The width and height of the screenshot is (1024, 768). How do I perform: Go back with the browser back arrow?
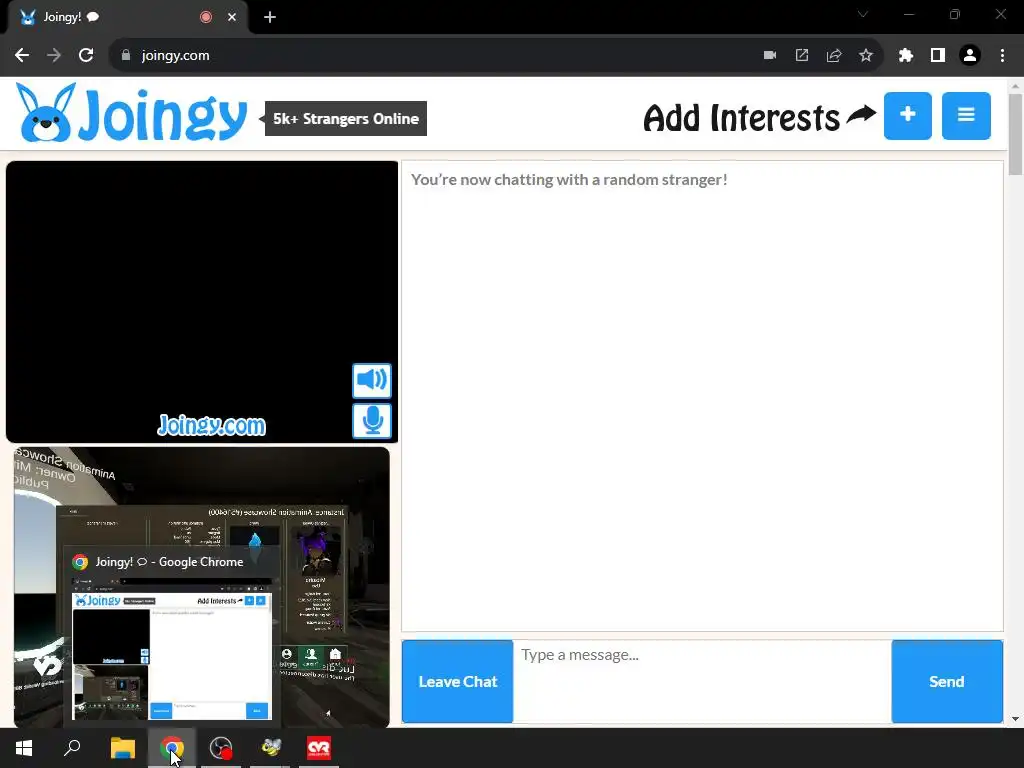[22, 56]
